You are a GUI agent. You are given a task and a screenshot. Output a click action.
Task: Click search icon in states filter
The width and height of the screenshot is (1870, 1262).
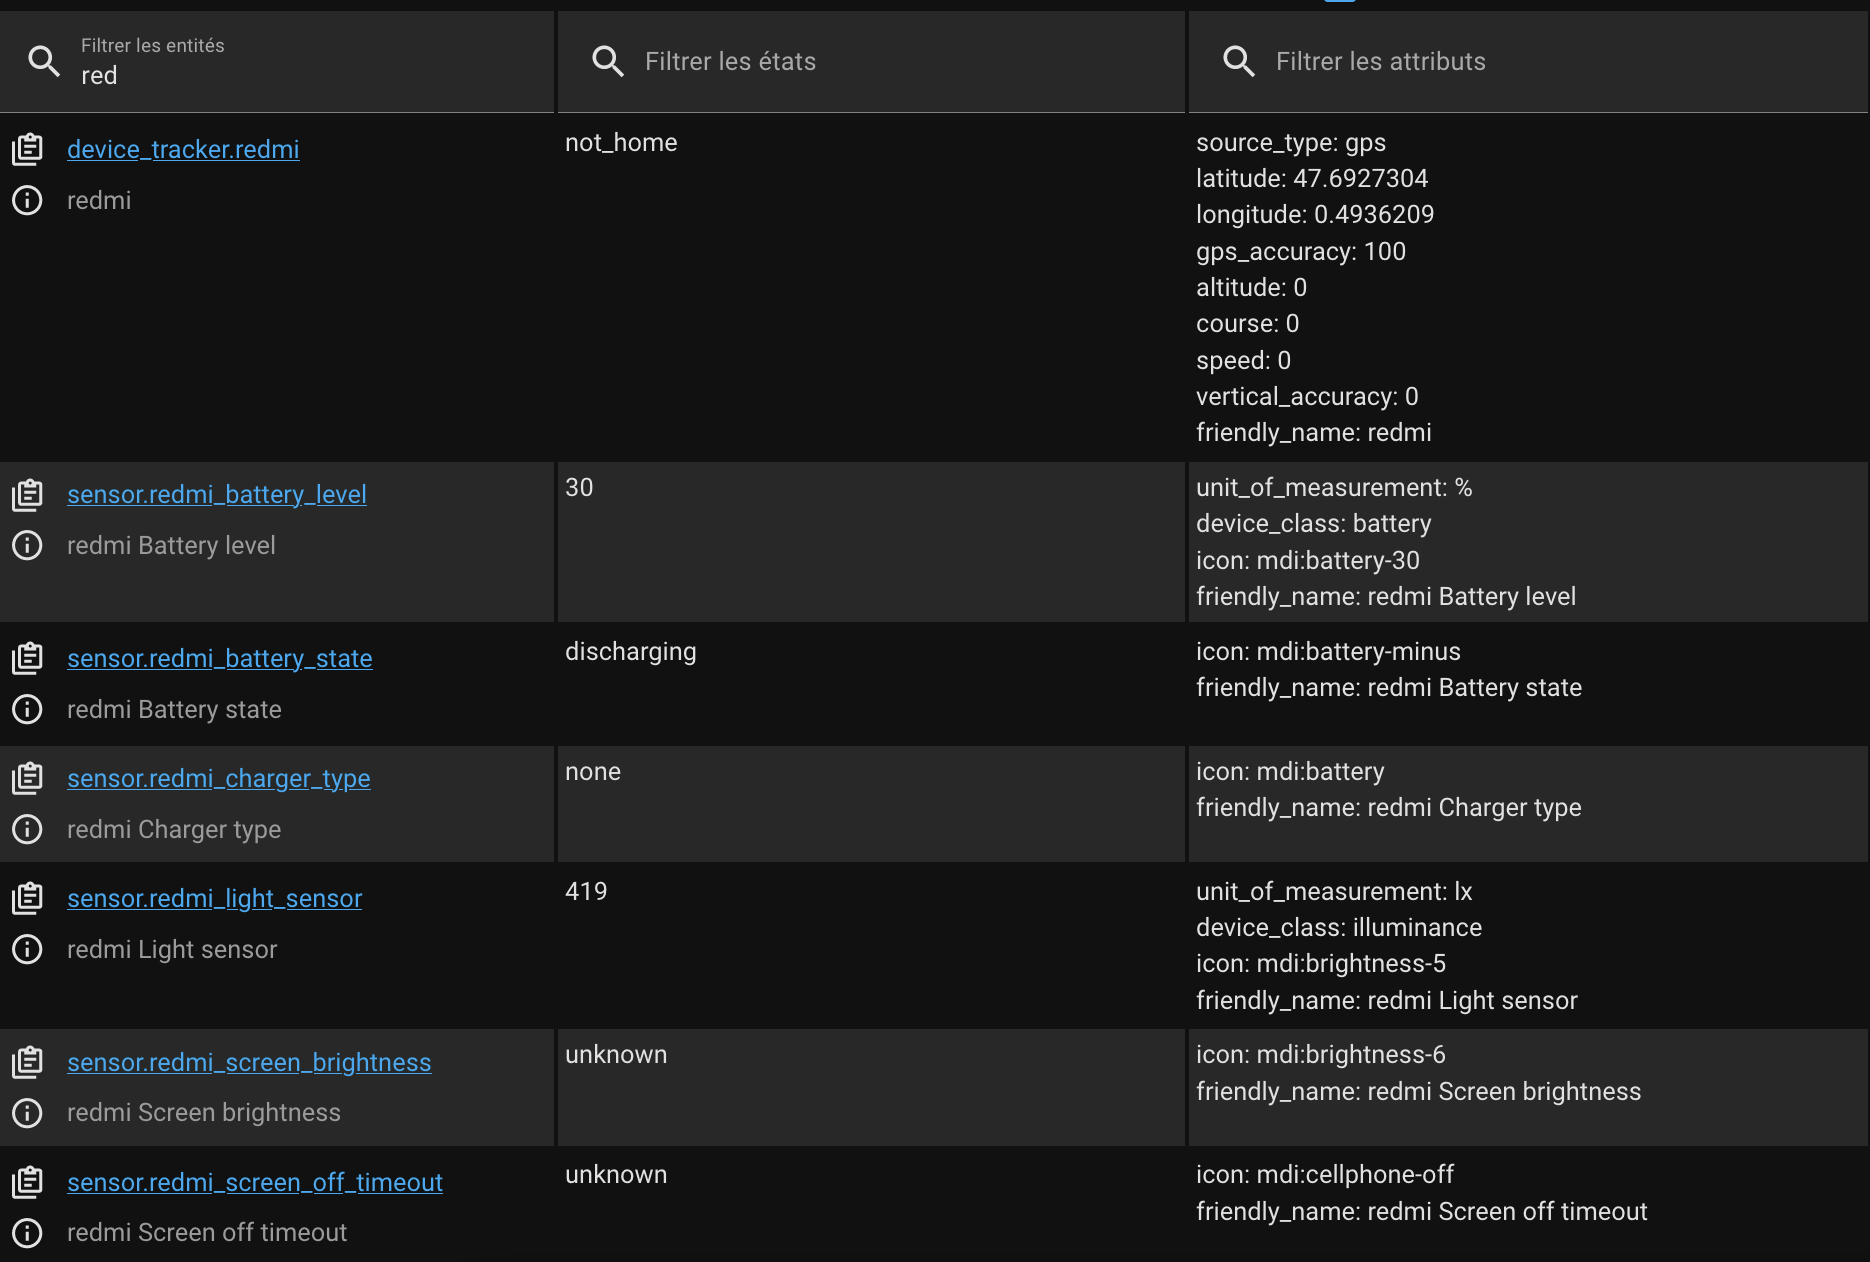click(608, 61)
